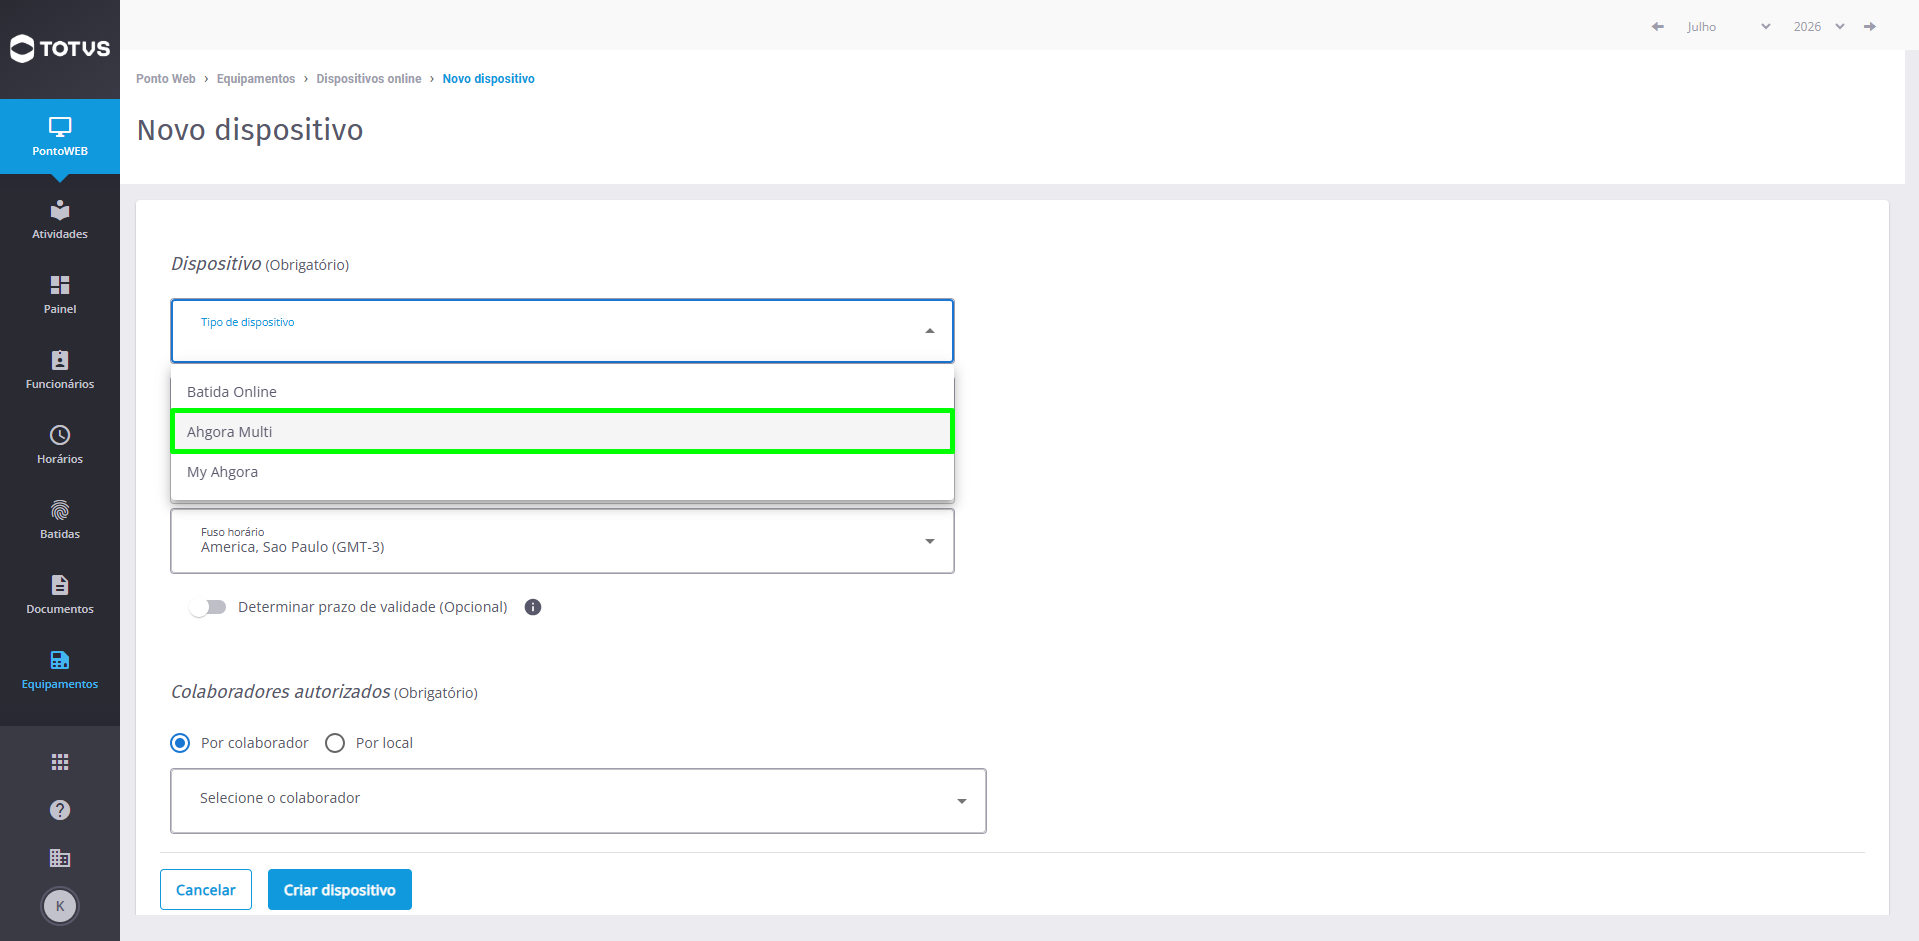1919x941 pixels.
Task: Toggle Determinar prazo de validade switch
Action: coord(208,607)
